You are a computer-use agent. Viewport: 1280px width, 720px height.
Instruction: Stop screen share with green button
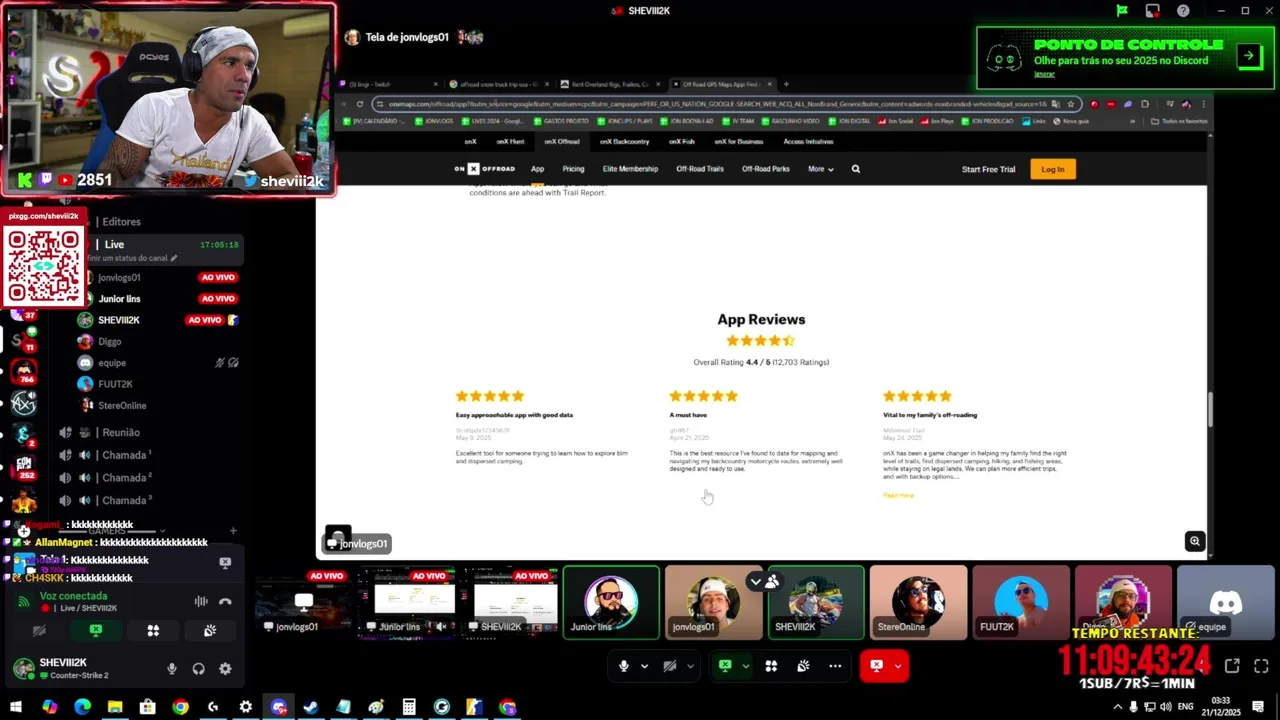pyautogui.click(x=726, y=666)
